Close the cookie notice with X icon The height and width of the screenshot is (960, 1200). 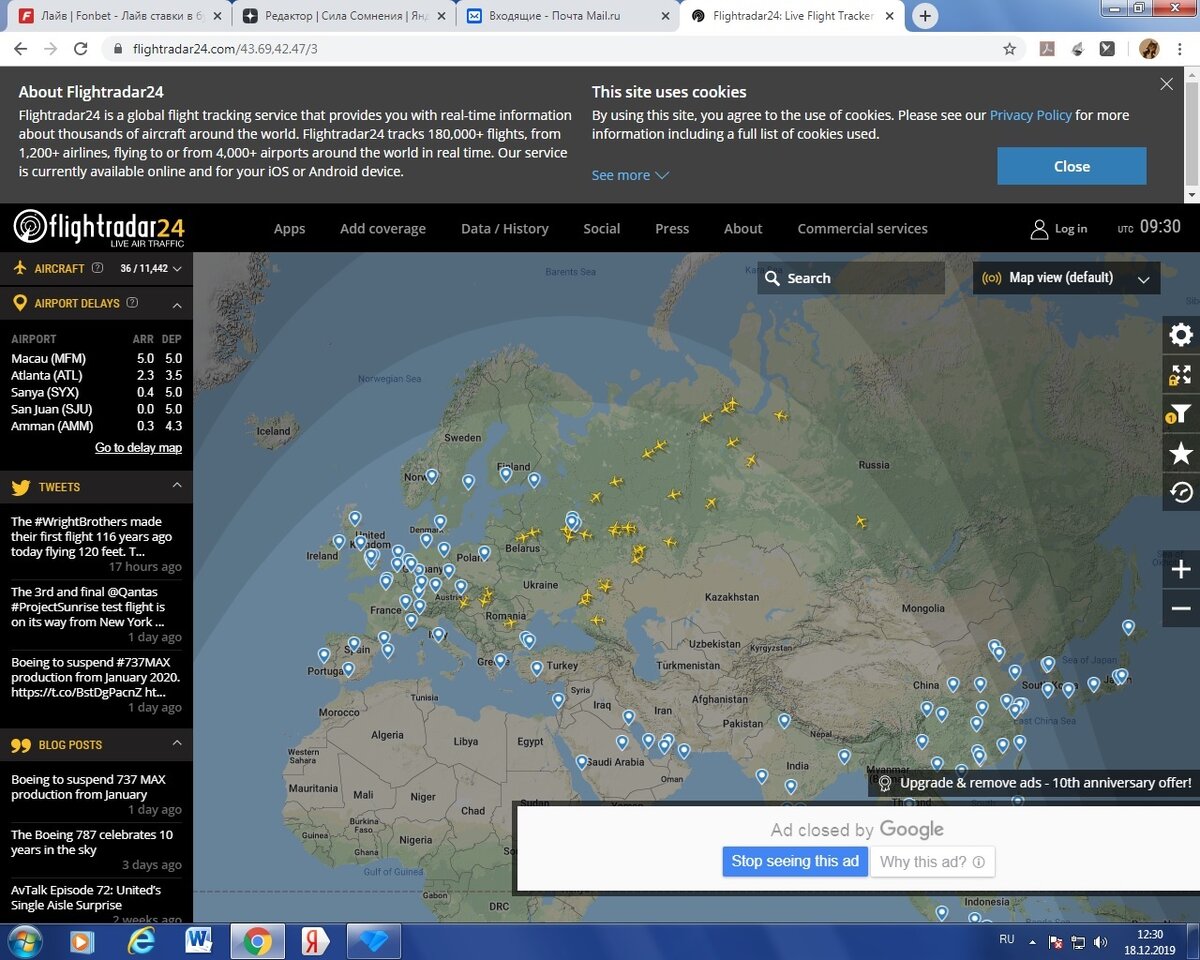(x=1166, y=84)
